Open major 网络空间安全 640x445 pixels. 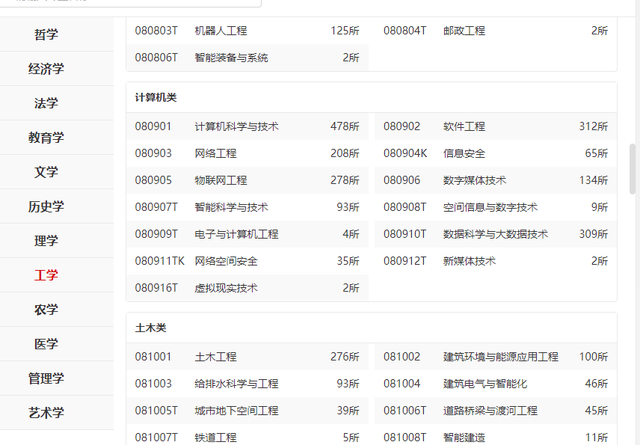(x=226, y=261)
